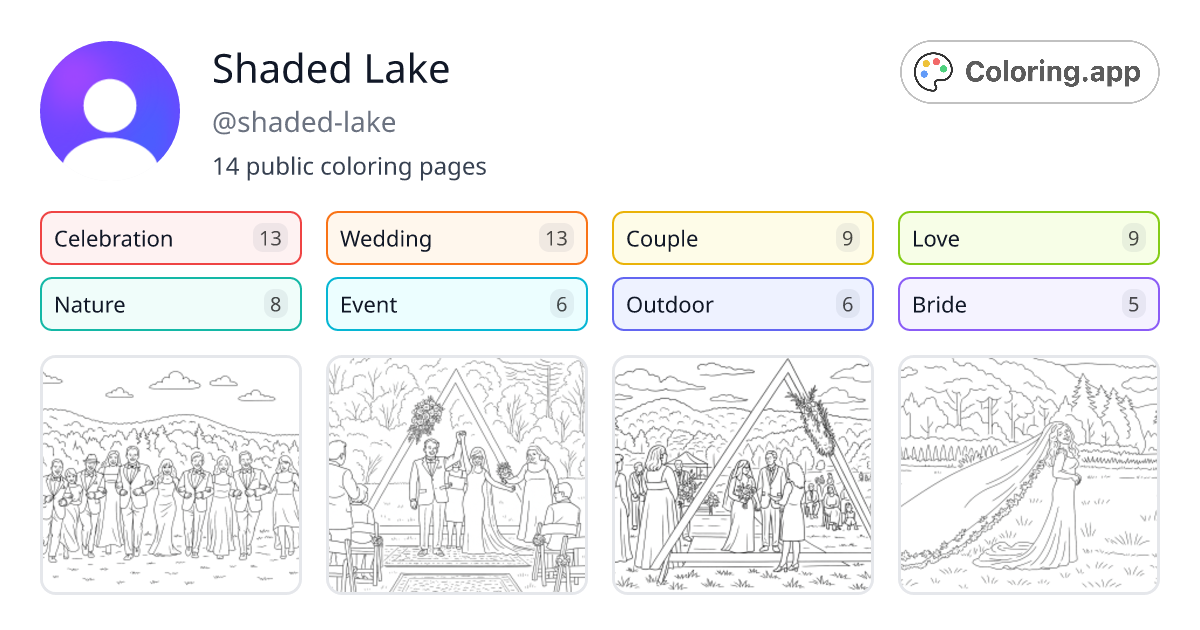Select the Nature tag count badge
This screenshot has width=1200, height=630.
click(275, 304)
